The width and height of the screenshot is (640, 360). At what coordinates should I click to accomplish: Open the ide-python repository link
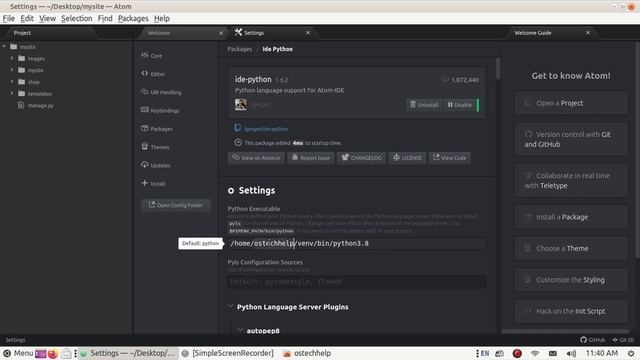[266, 129]
